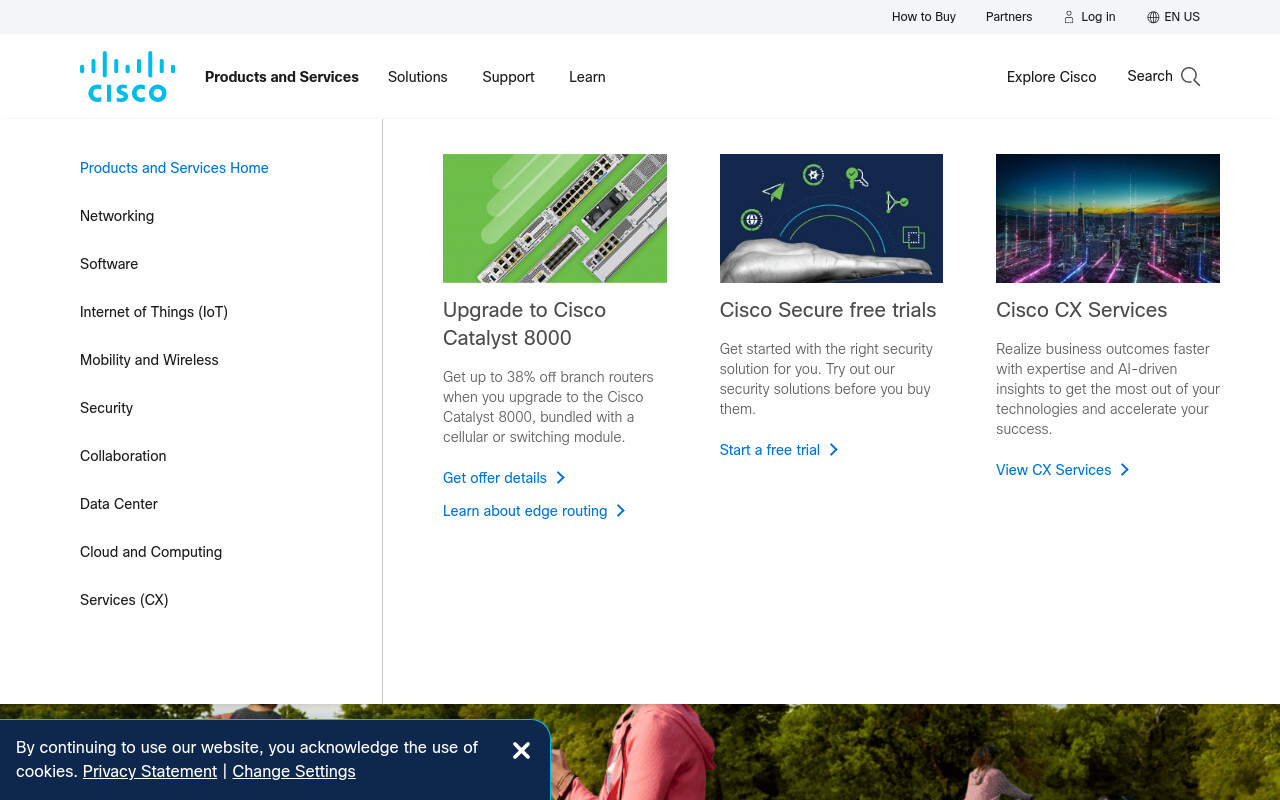Open Products and Services Home

(174, 168)
